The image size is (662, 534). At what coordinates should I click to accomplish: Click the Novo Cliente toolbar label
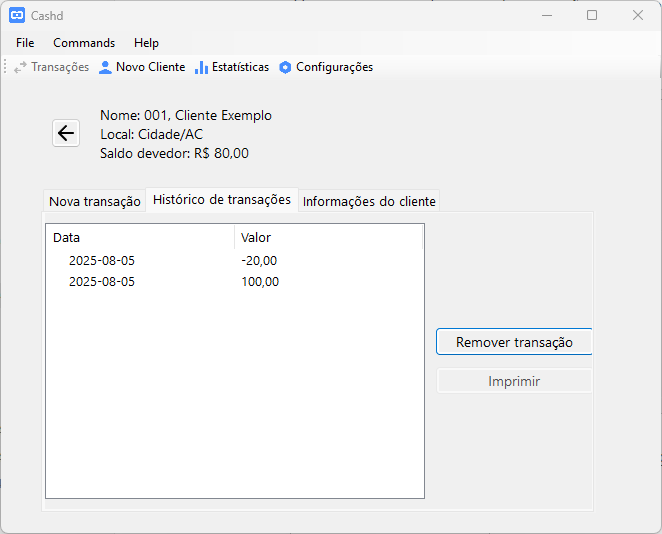tap(151, 67)
